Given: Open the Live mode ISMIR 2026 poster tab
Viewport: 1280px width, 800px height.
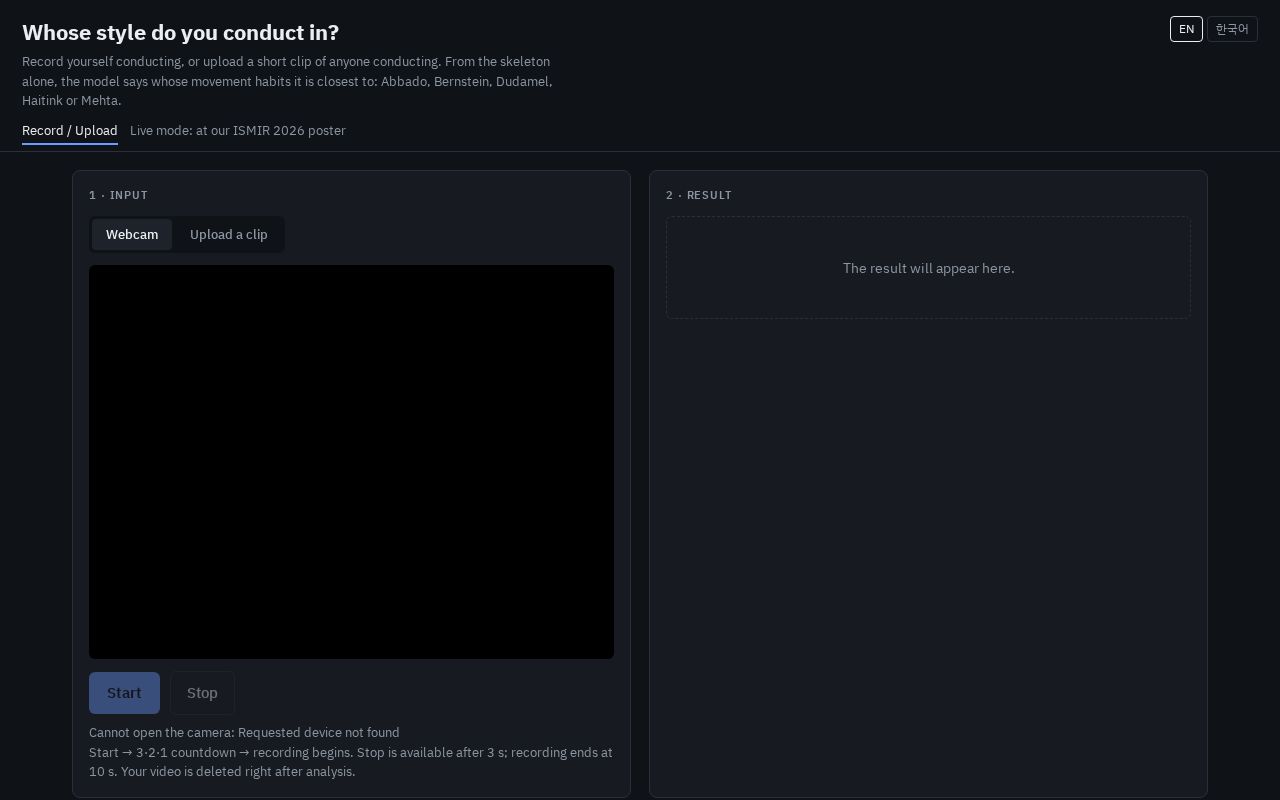Looking at the screenshot, I should [x=238, y=131].
